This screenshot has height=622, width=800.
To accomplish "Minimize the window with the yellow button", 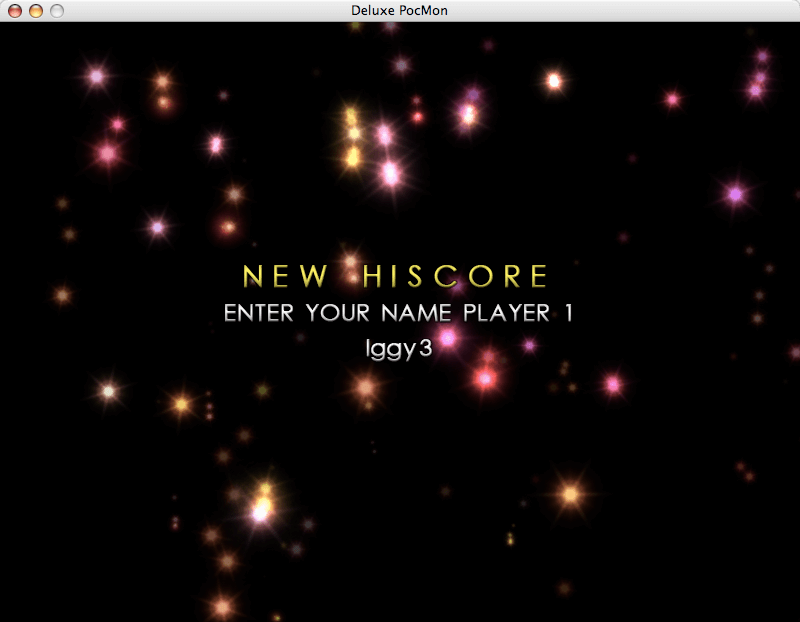I will 36,11.
